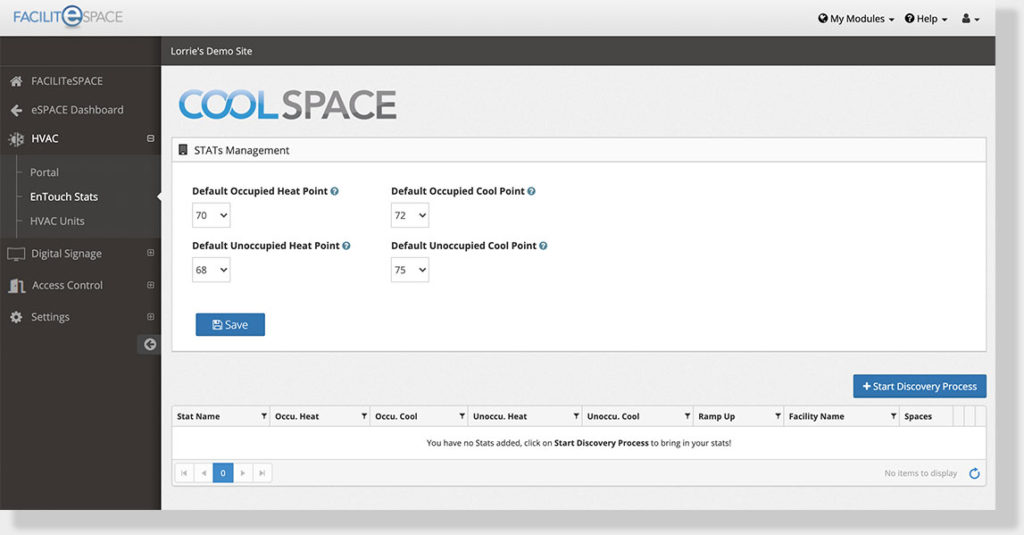The height and width of the screenshot is (535, 1024).
Task: Expand Access Control with the plus icon
Action: tap(150, 285)
